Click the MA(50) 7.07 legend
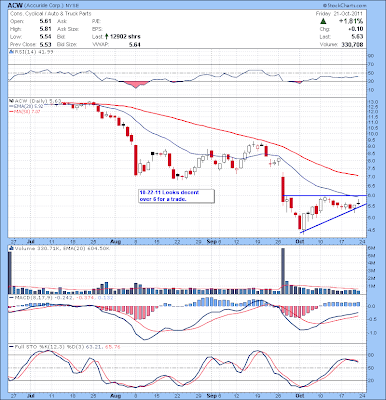The width and height of the screenshot is (386, 400). click(x=26, y=111)
